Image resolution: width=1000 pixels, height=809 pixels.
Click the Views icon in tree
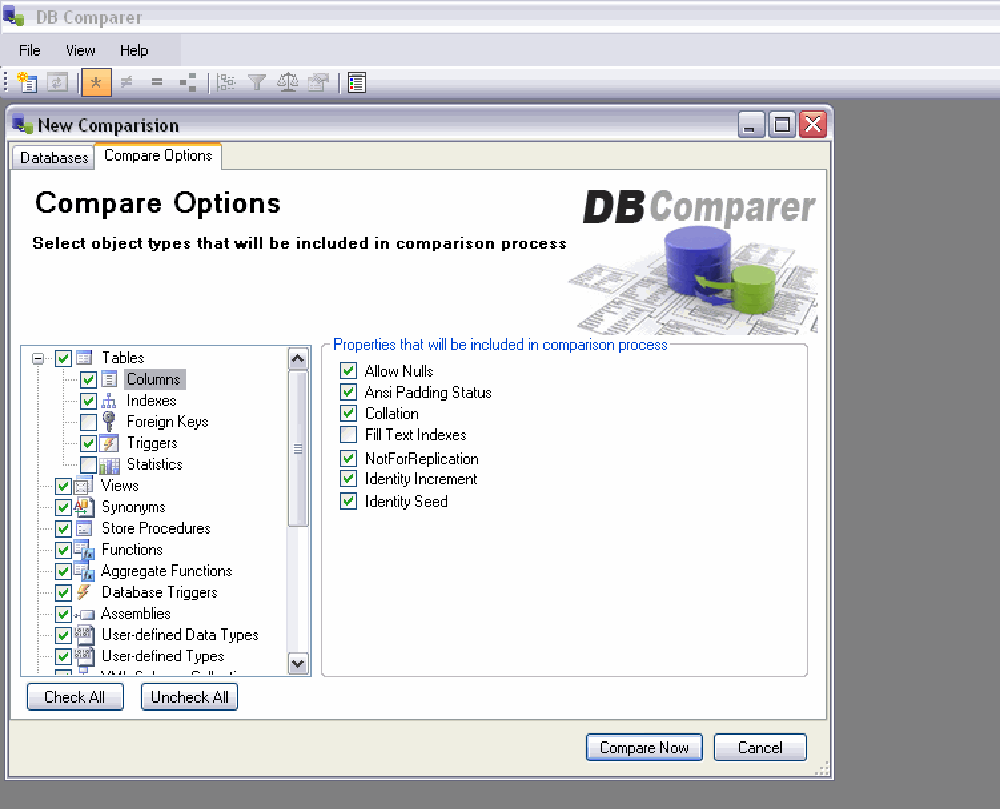[x=83, y=486]
